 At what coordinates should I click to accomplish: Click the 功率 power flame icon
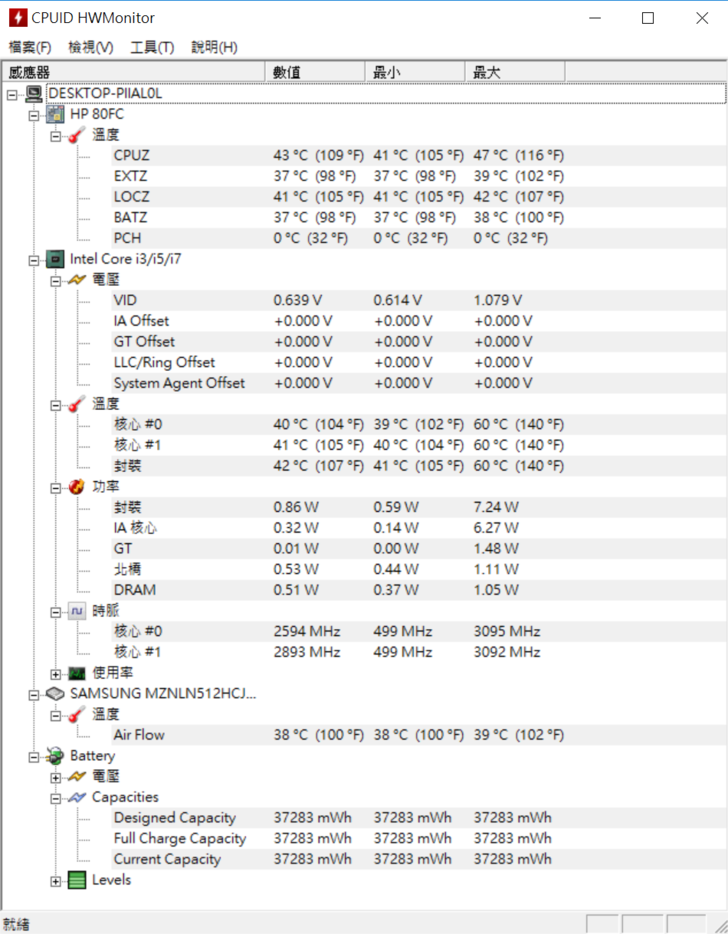[77, 487]
